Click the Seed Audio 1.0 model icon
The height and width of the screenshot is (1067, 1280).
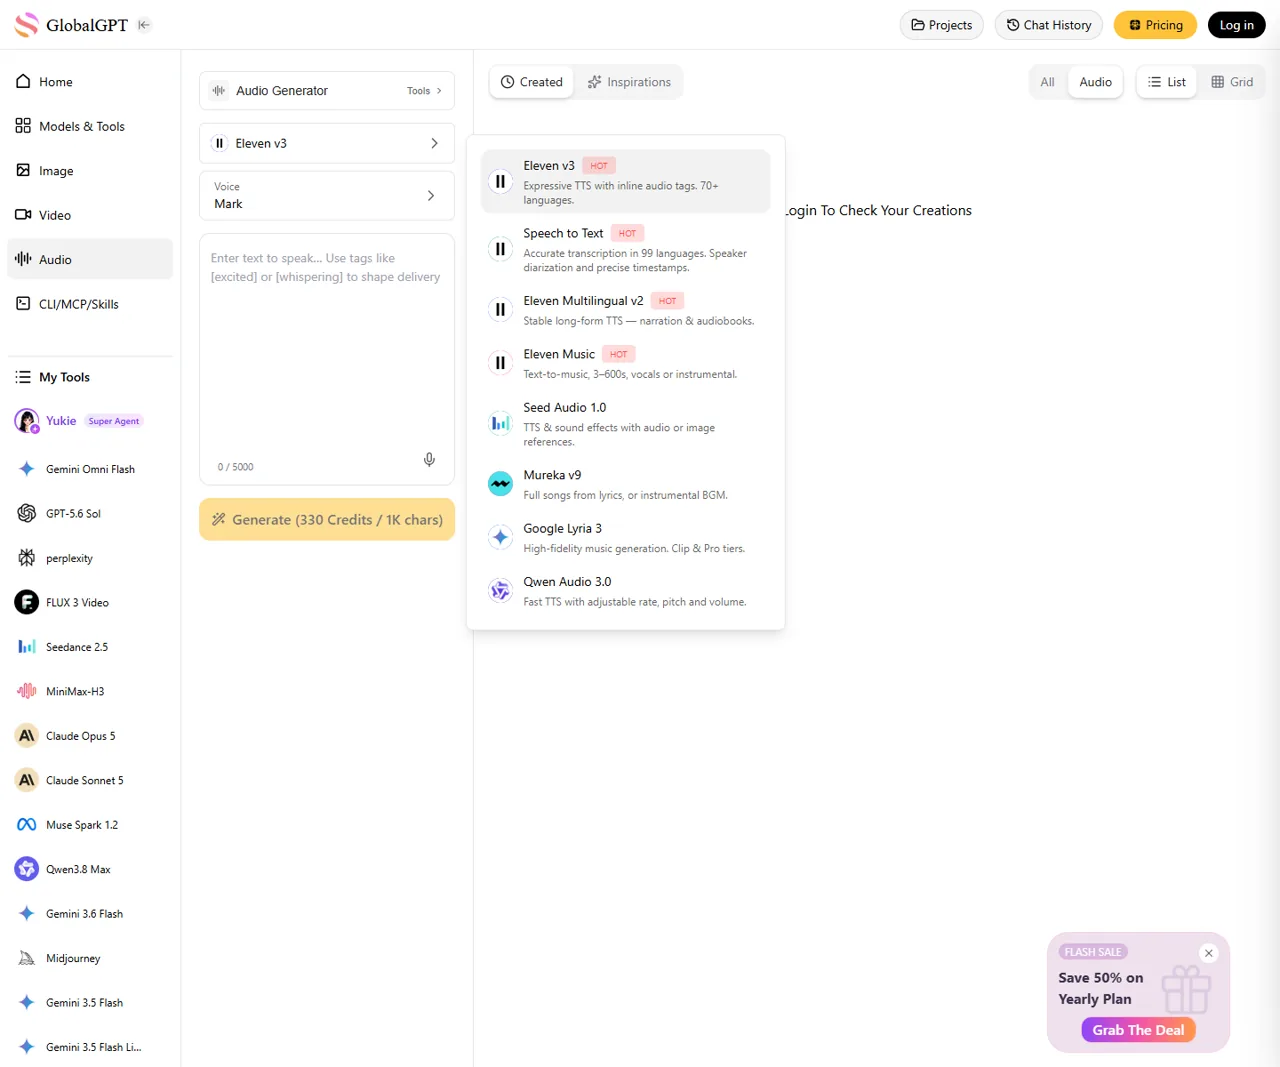click(500, 424)
